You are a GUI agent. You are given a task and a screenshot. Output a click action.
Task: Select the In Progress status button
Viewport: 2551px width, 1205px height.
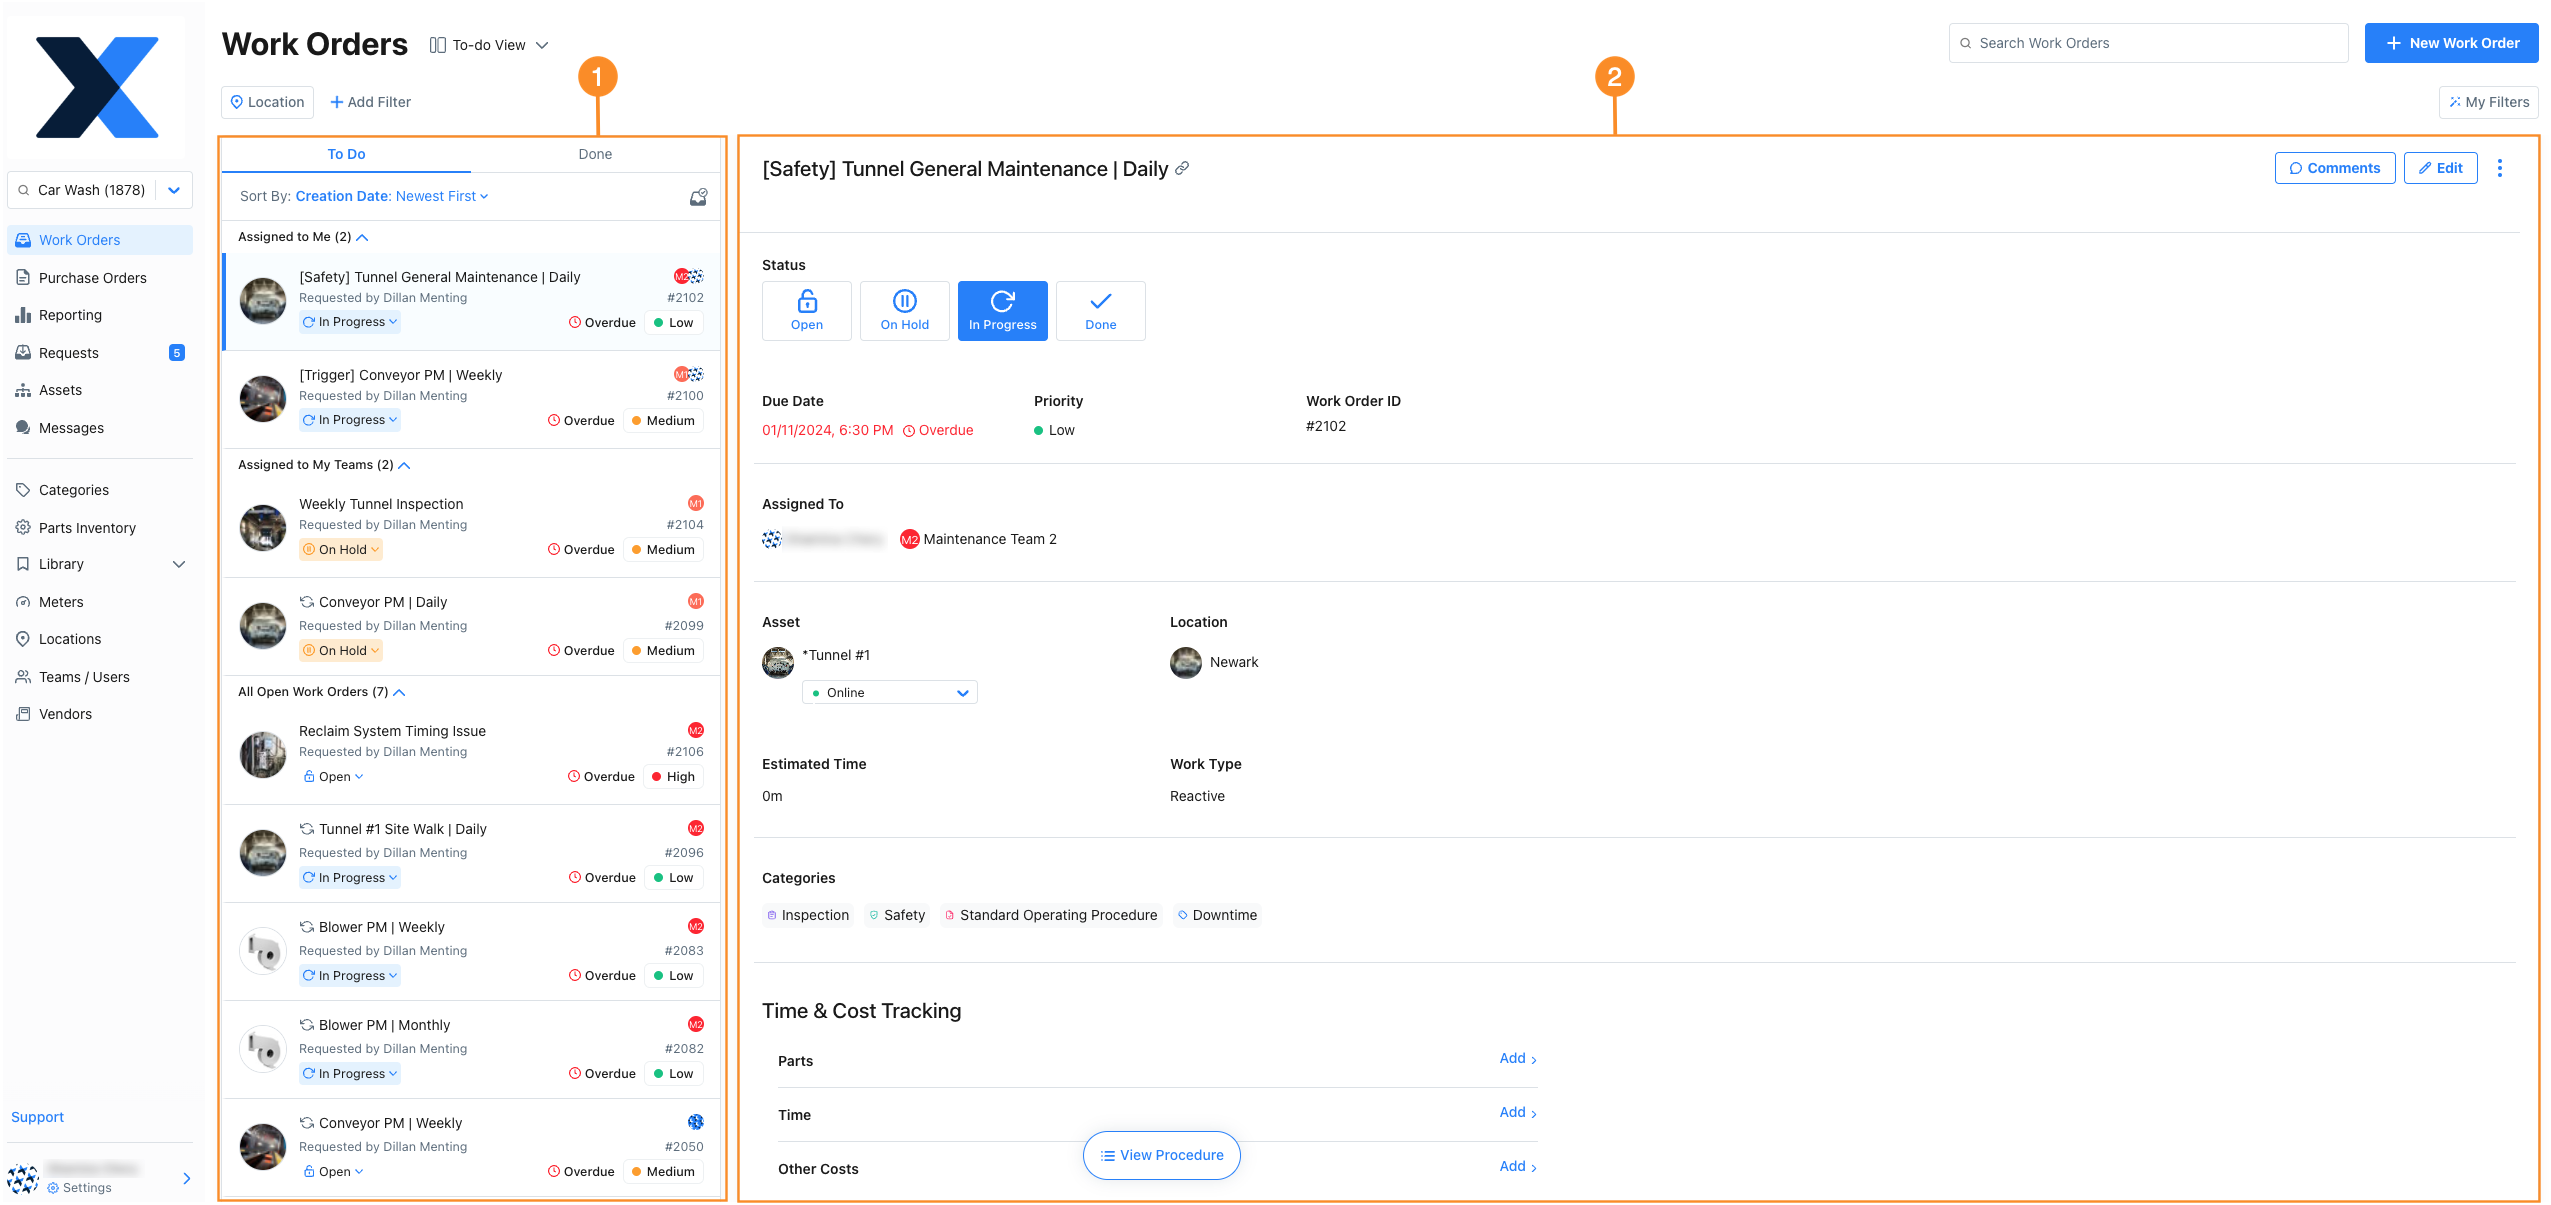coord(1003,311)
